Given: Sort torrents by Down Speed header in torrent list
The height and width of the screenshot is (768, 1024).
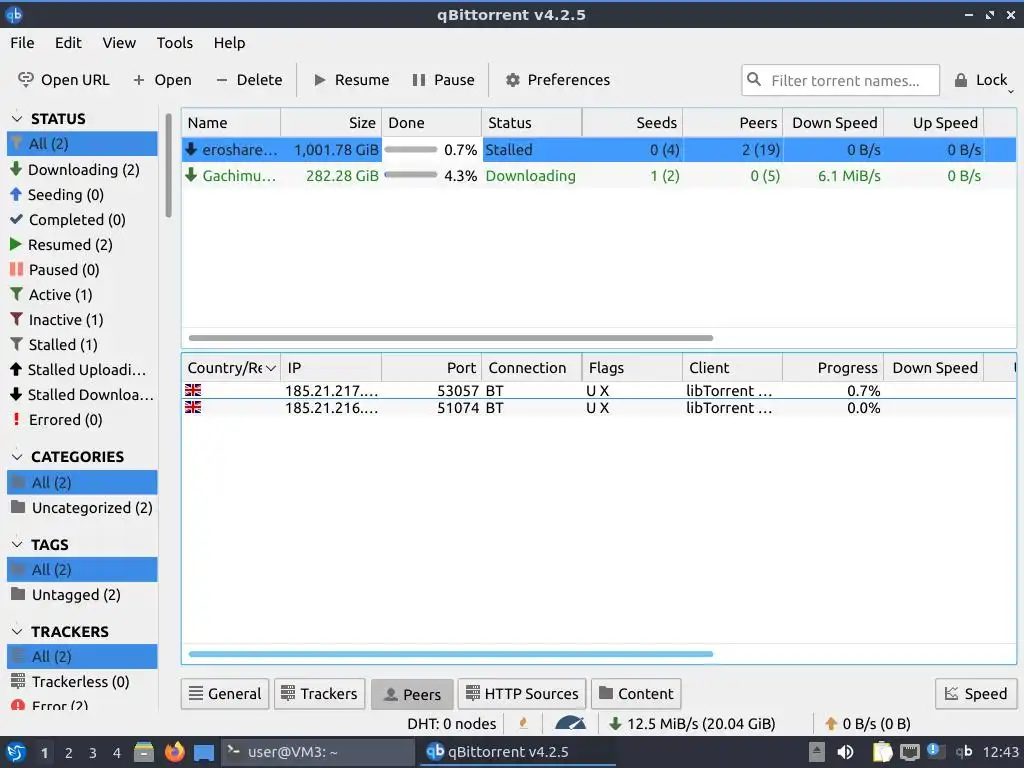Looking at the screenshot, I should point(834,123).
